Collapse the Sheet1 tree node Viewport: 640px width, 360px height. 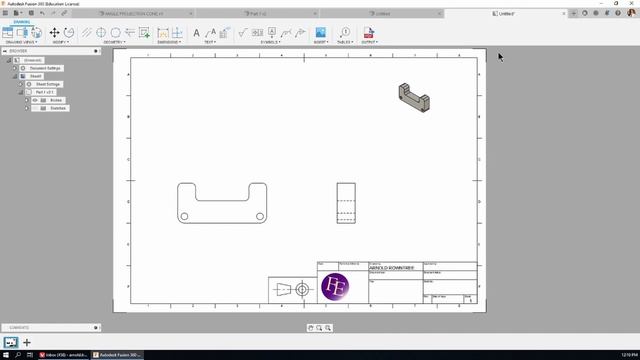point(15,76)
